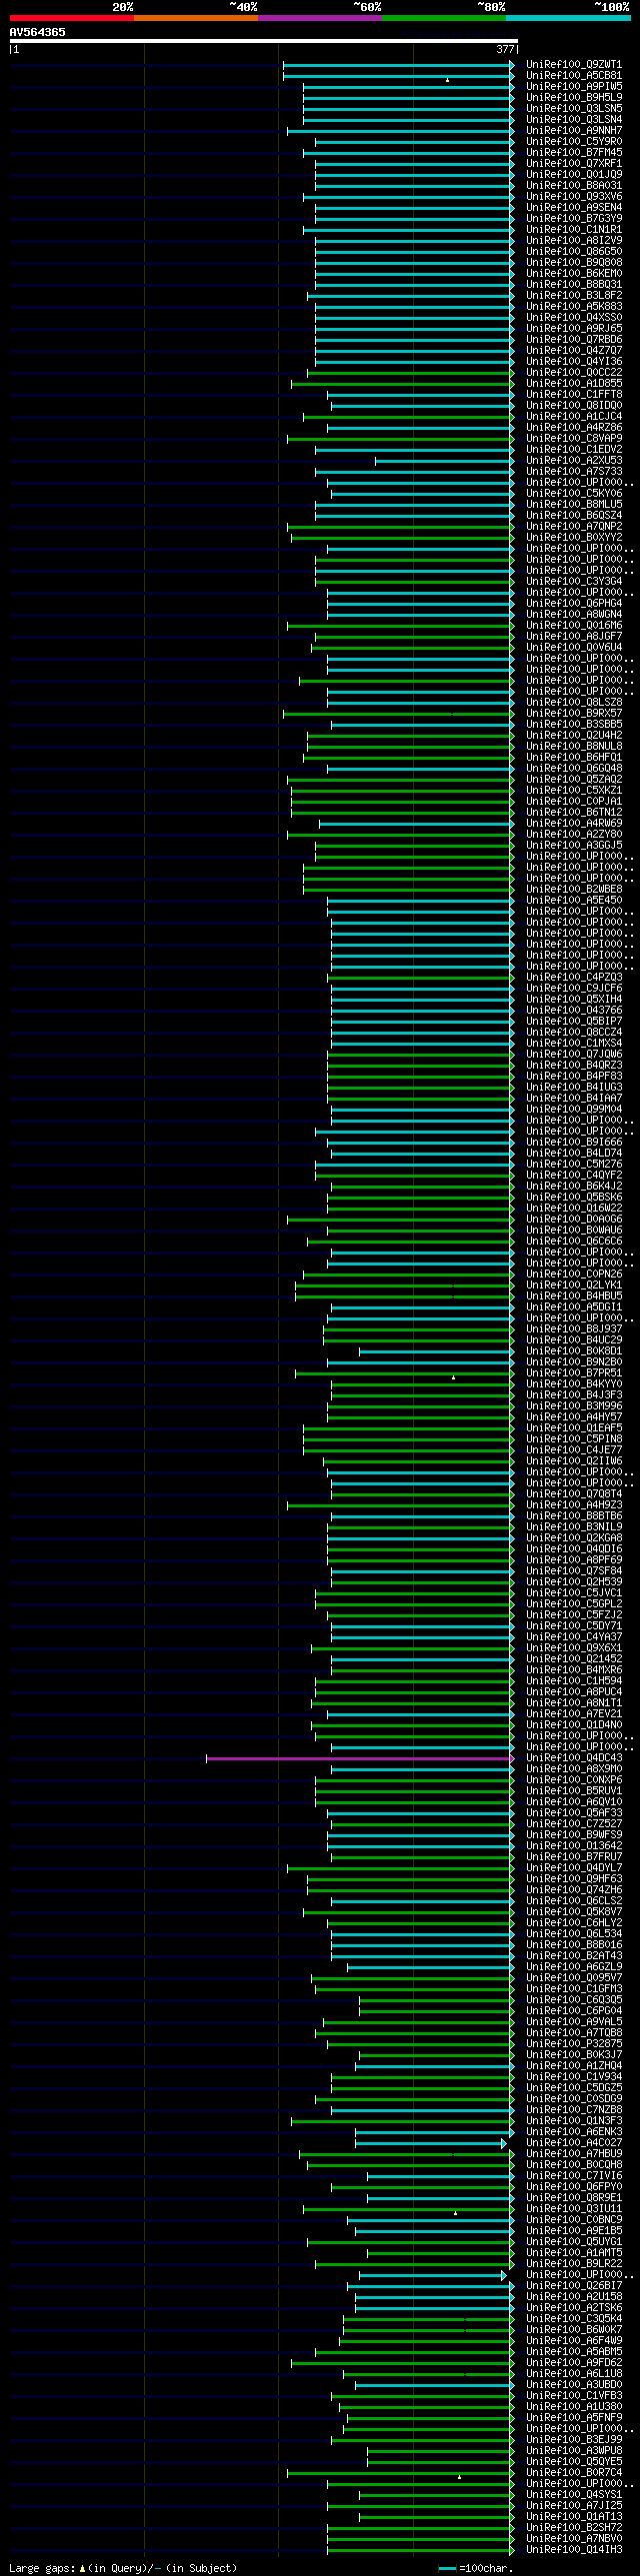Click UniRef100_A1D855 label
Image resolution: width=640 pixels, height=2576 pixels.
click(574, 384)
